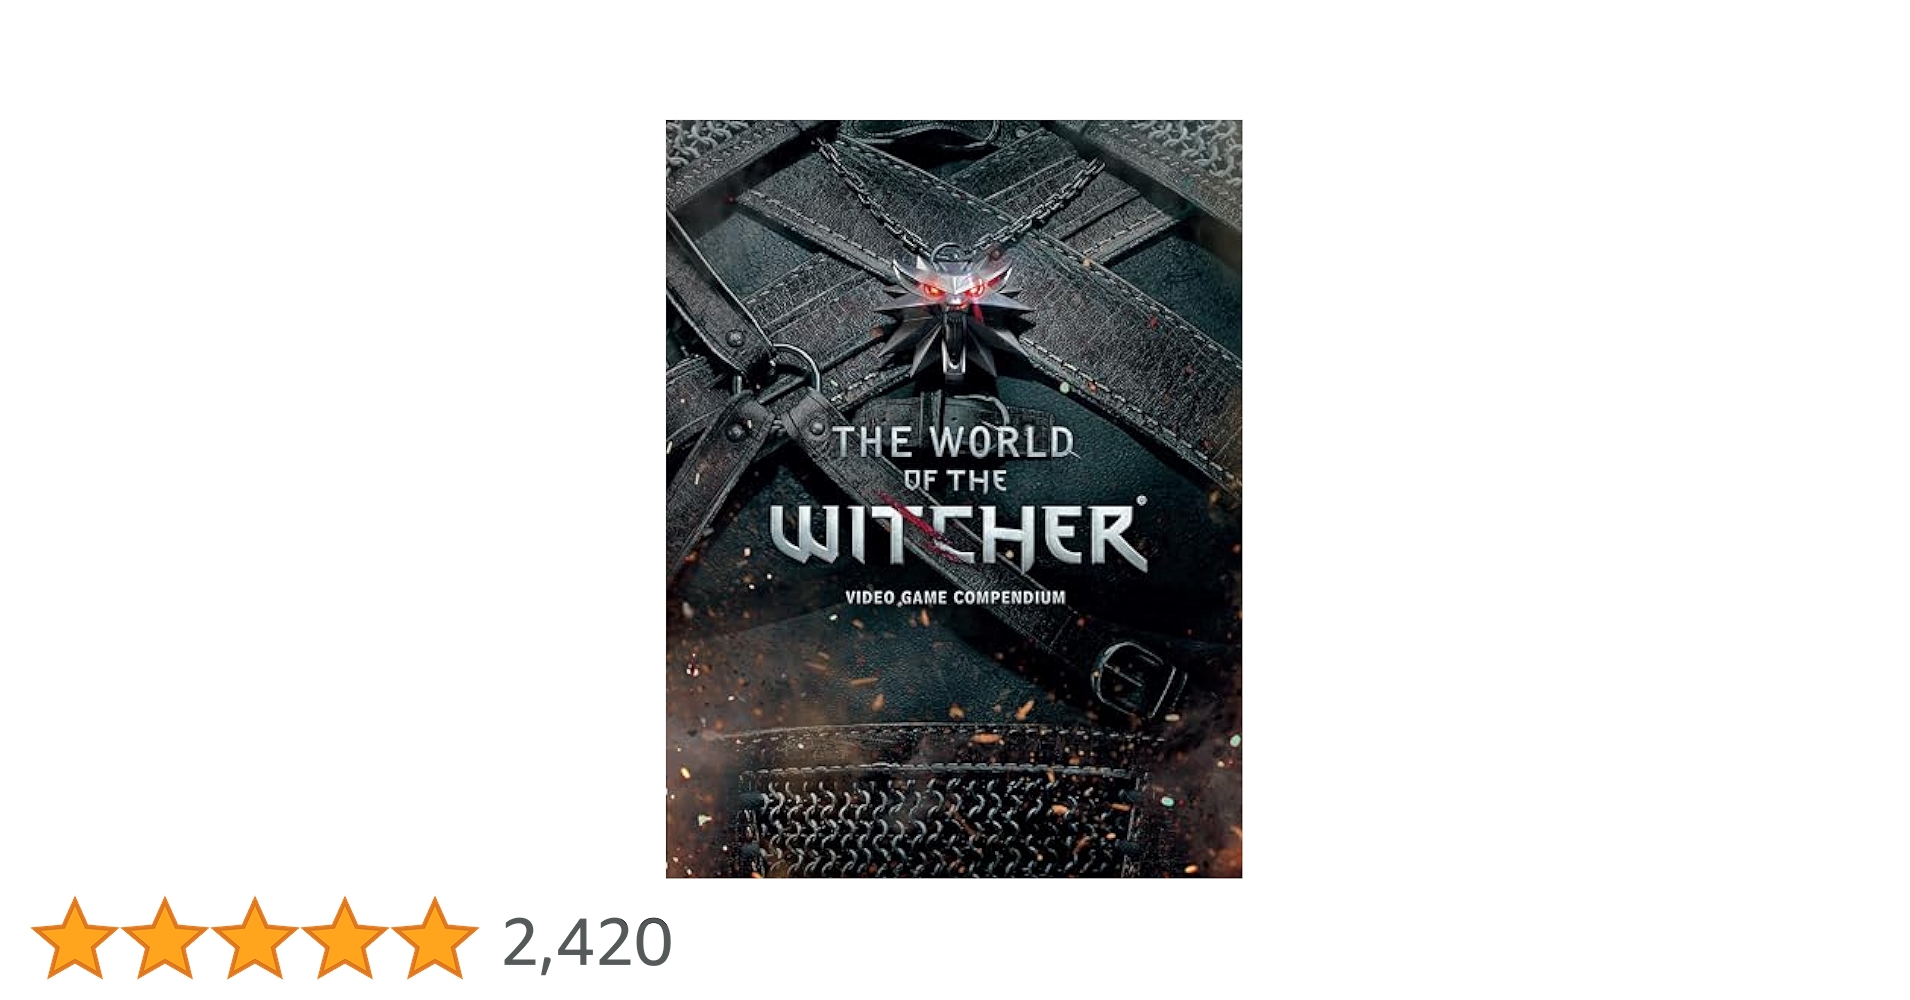This screenshot has width=1910, height=1000.
Task: Click the glowing red wolf eyes
Action: pyautogui.click(x=955, y=290)
